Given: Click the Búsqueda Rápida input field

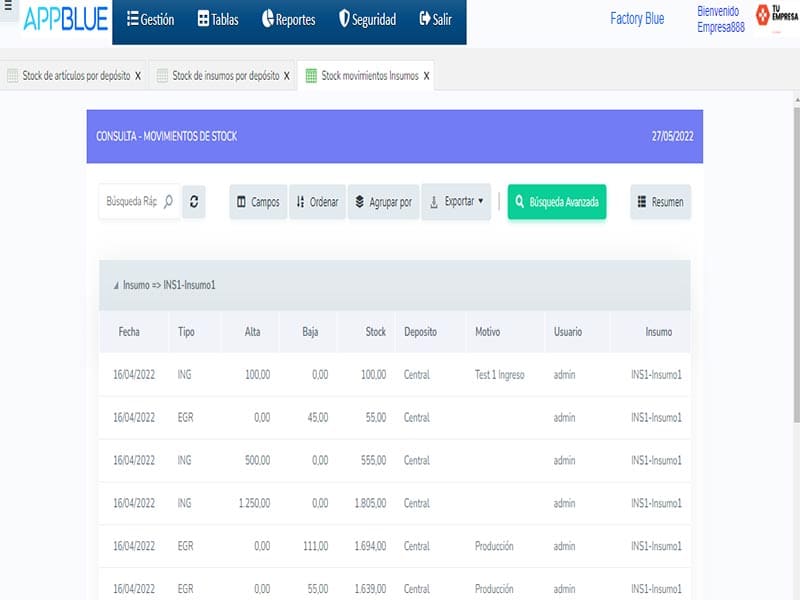Looking at the screenshot, I should (x=130, y=201).
